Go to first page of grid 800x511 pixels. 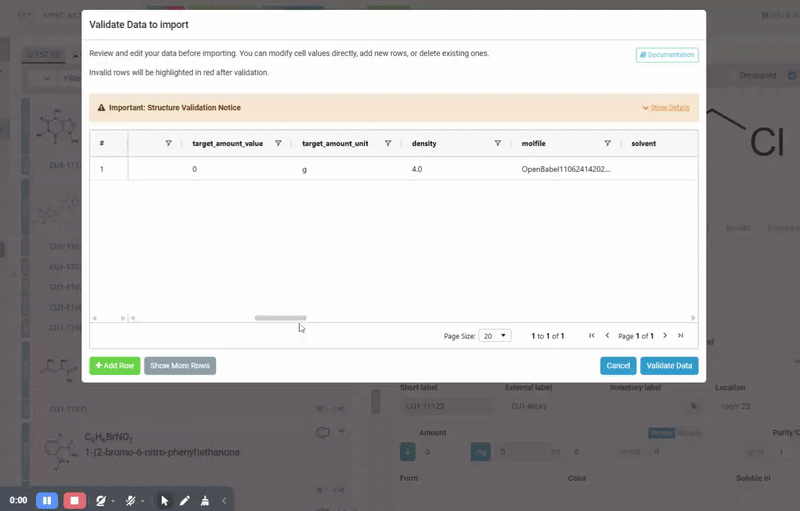tap(592, 336)
